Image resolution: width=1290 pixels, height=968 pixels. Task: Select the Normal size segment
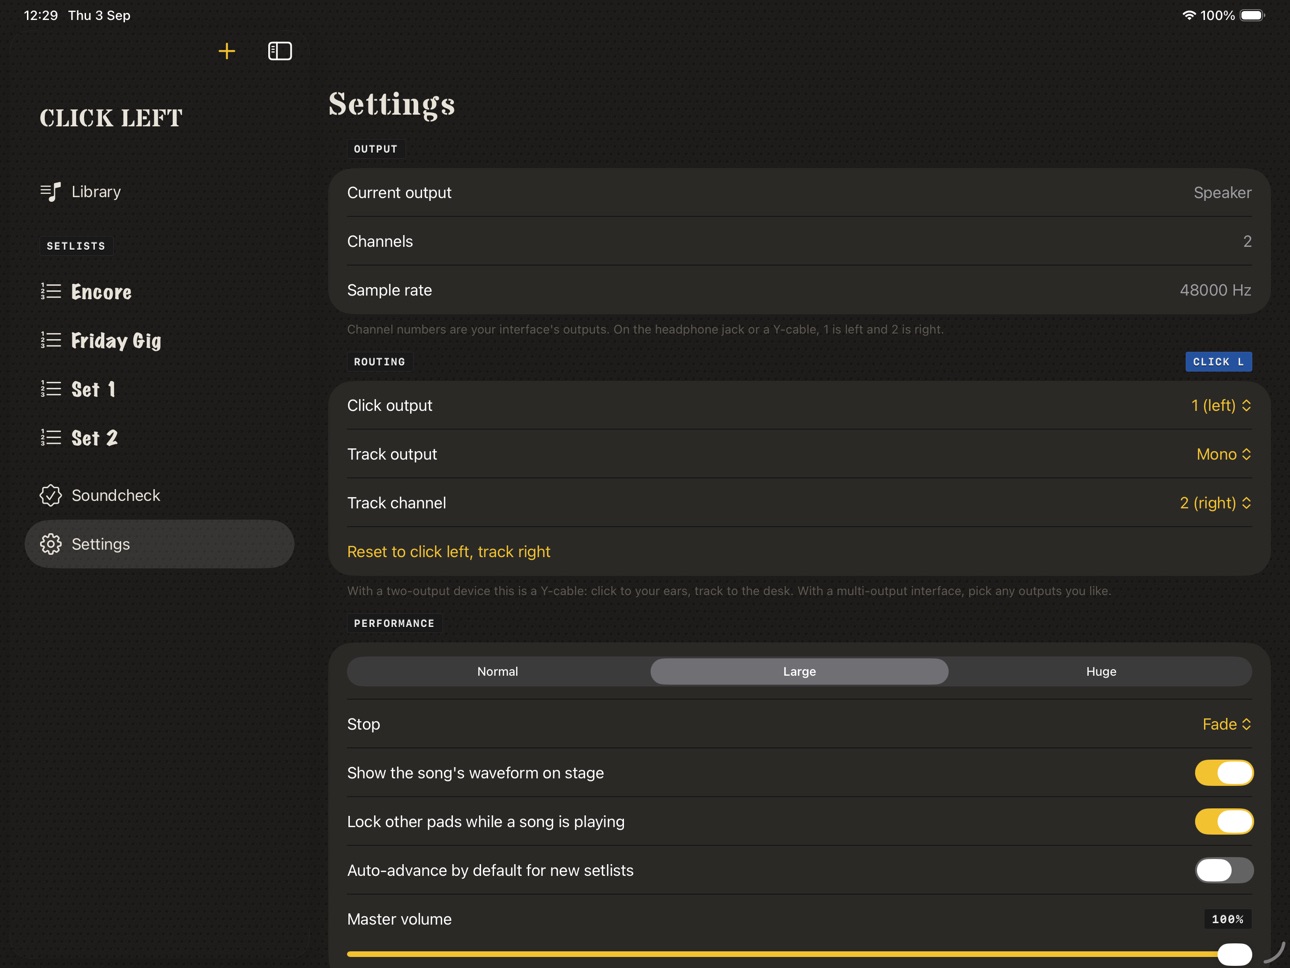(x=498, y=671)
